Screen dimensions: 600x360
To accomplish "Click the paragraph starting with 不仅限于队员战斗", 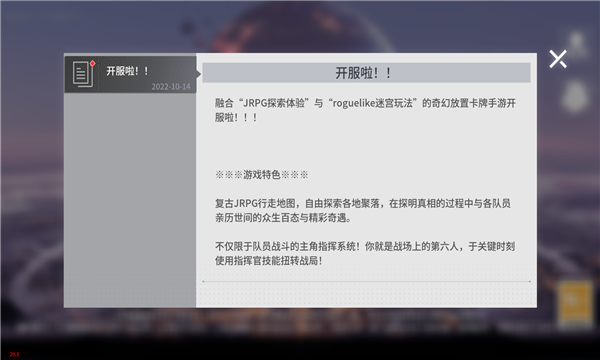I will (x=365, y=254).
